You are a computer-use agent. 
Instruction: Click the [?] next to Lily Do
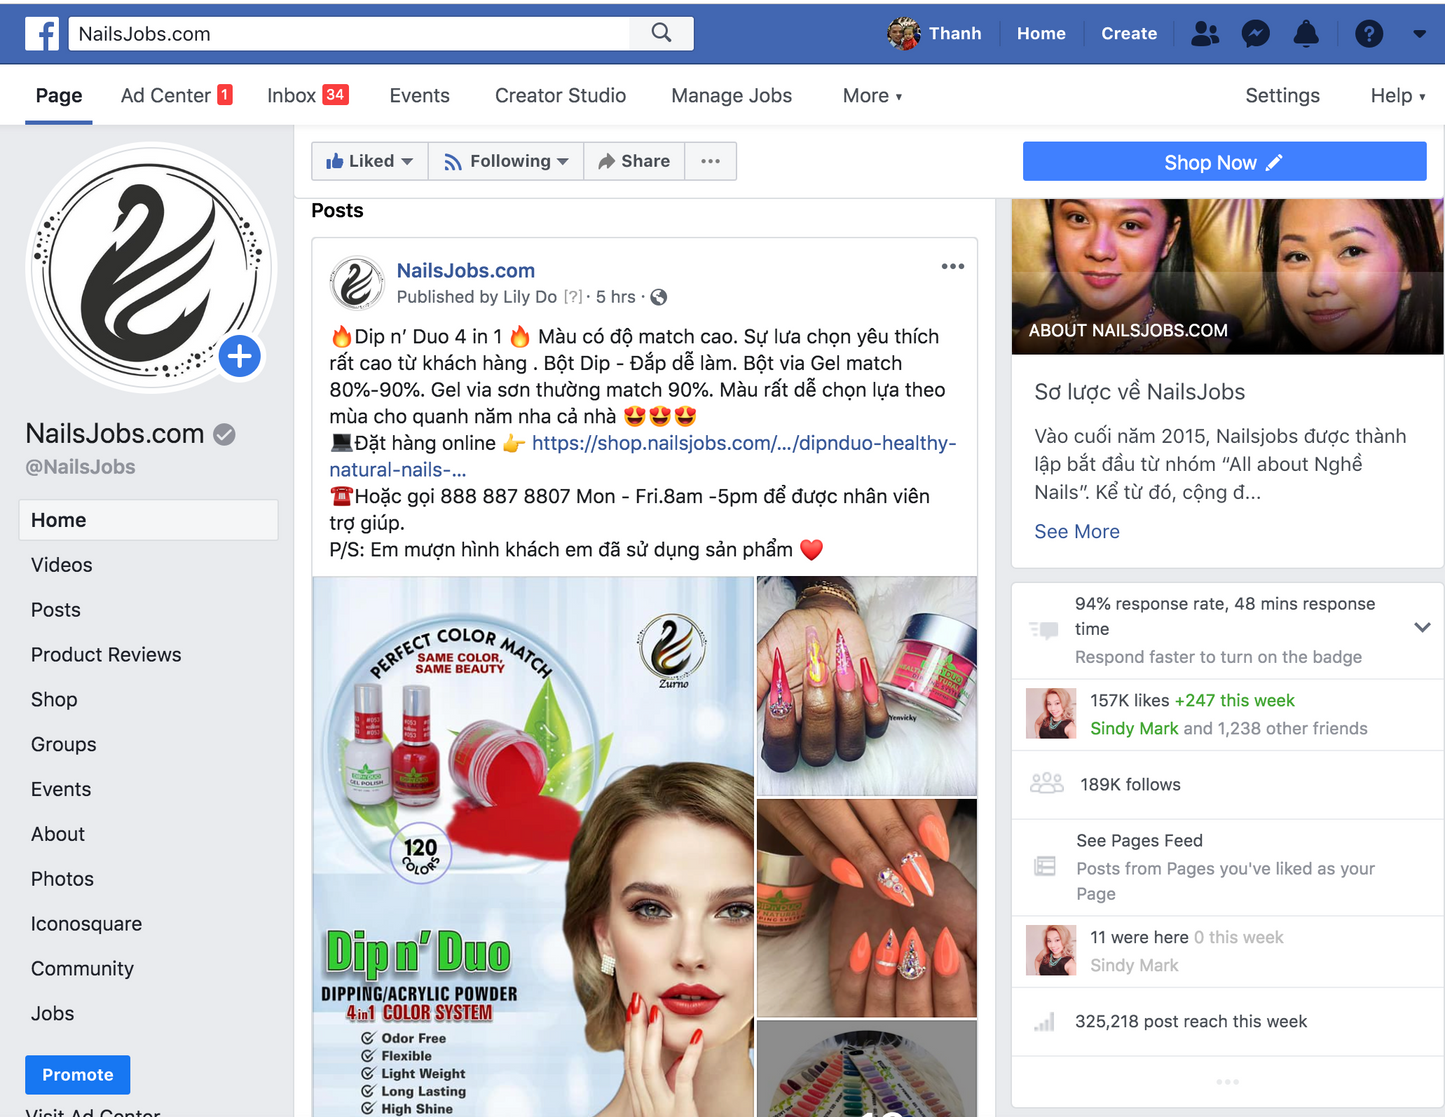point(573,297)
